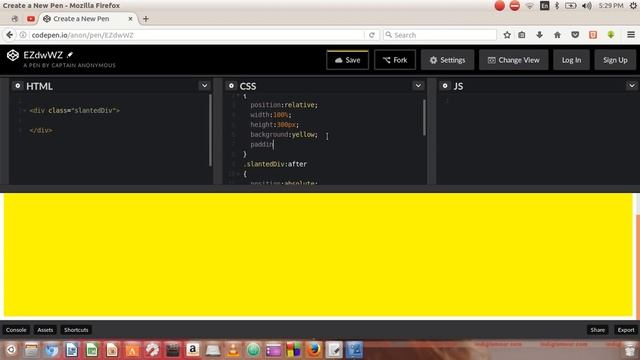640x360 pixels.
Task: Close the Create a New Pen tab
Action: click(130, 19)
